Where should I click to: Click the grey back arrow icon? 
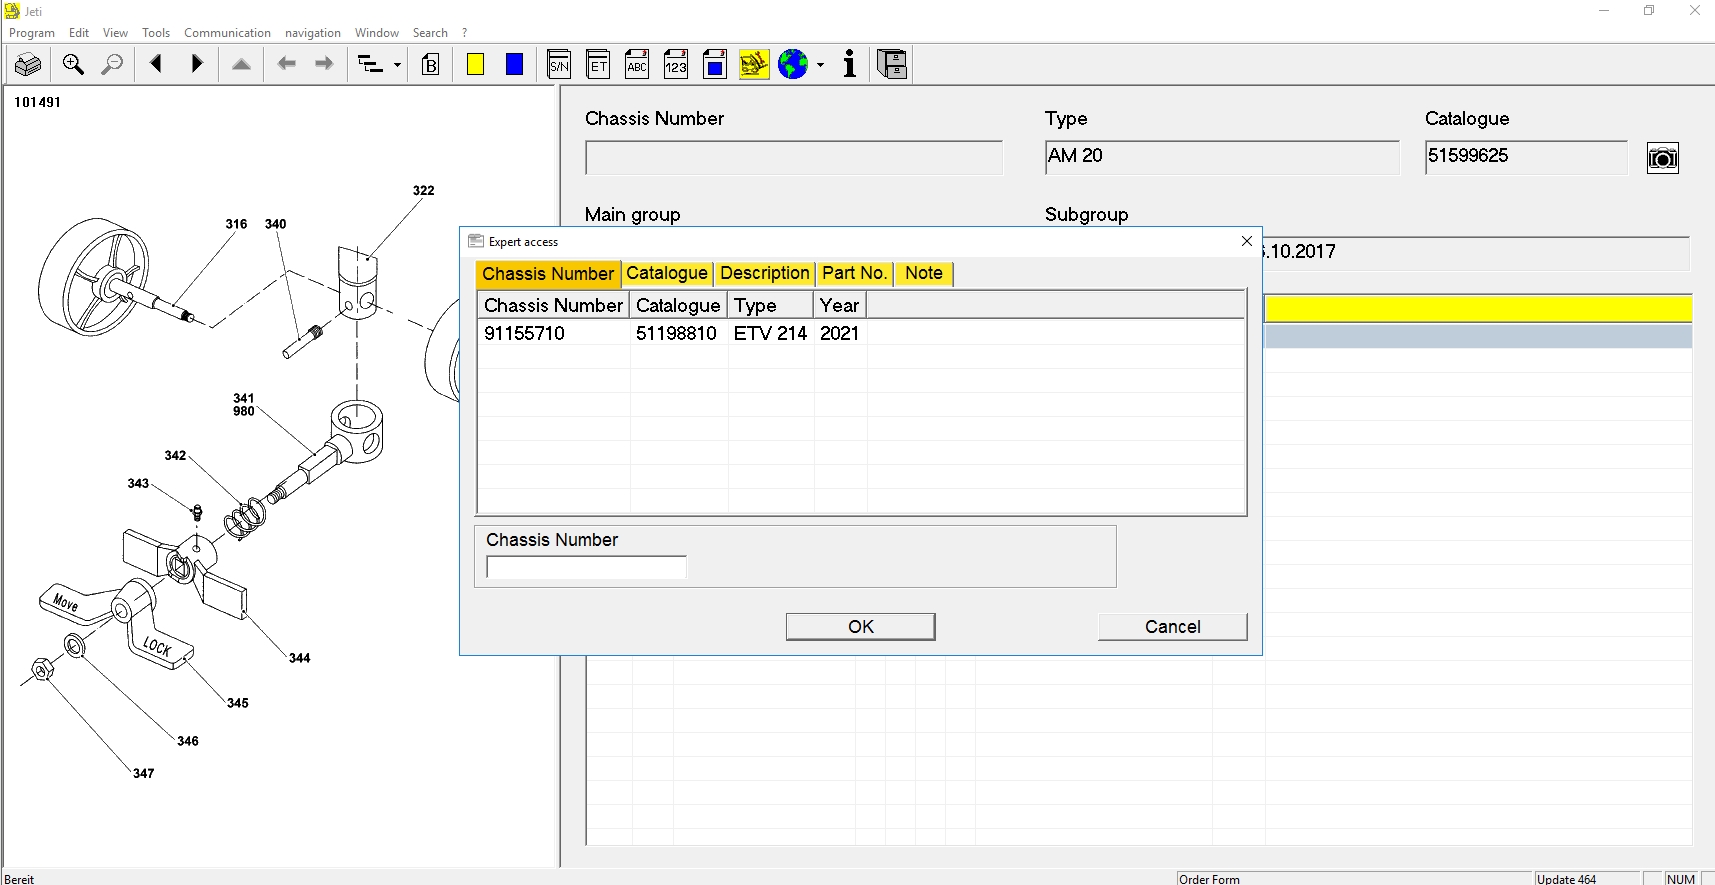pos(287,65)
